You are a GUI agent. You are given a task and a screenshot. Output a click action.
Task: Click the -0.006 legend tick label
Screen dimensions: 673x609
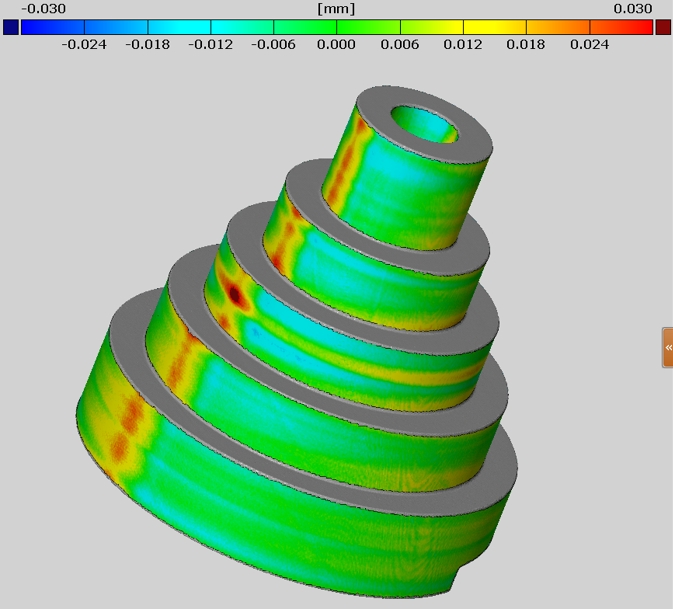[x=273, y=44]
